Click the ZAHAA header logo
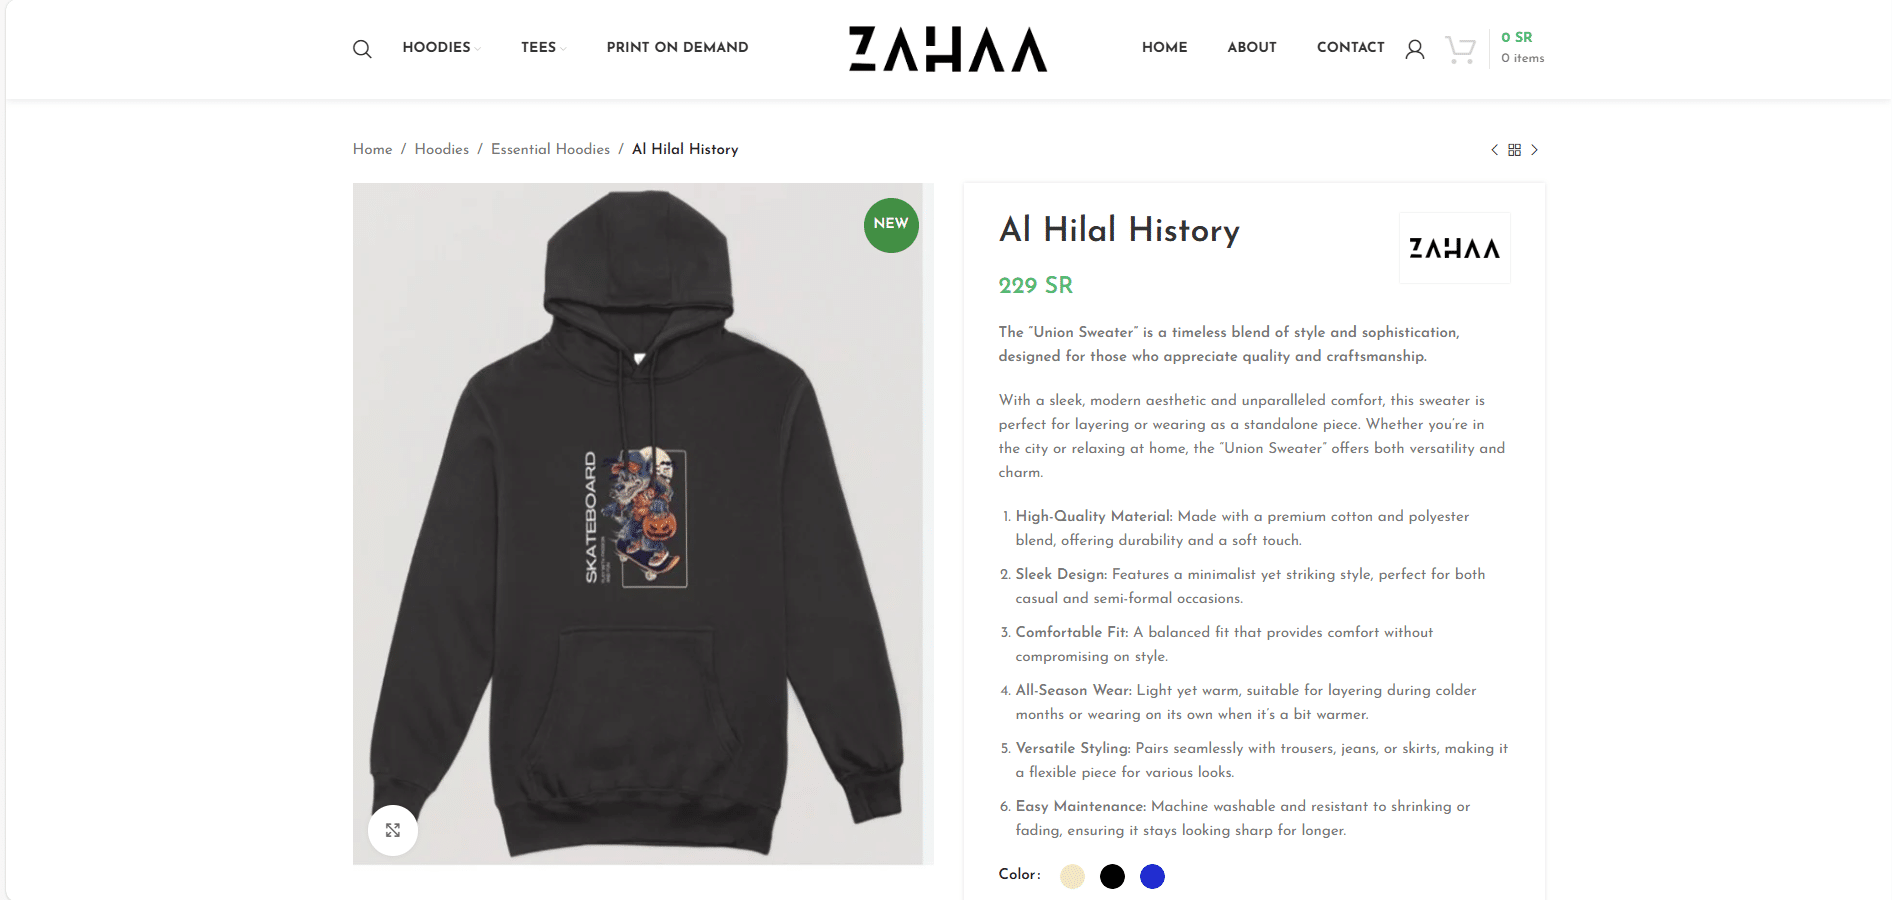This screenshot has height=900, width=1892. click(947, 49)
